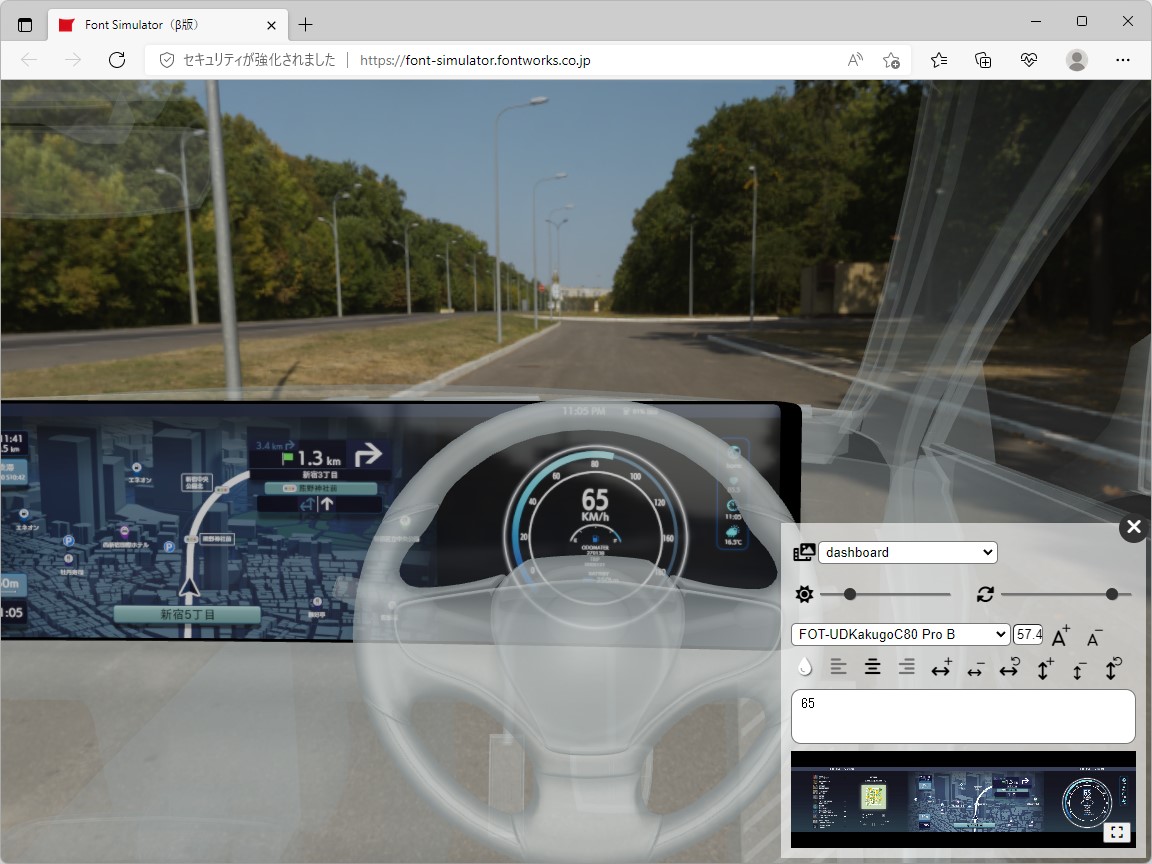
Task: Close the font settings panel
Action: (x=1134, y=527)
